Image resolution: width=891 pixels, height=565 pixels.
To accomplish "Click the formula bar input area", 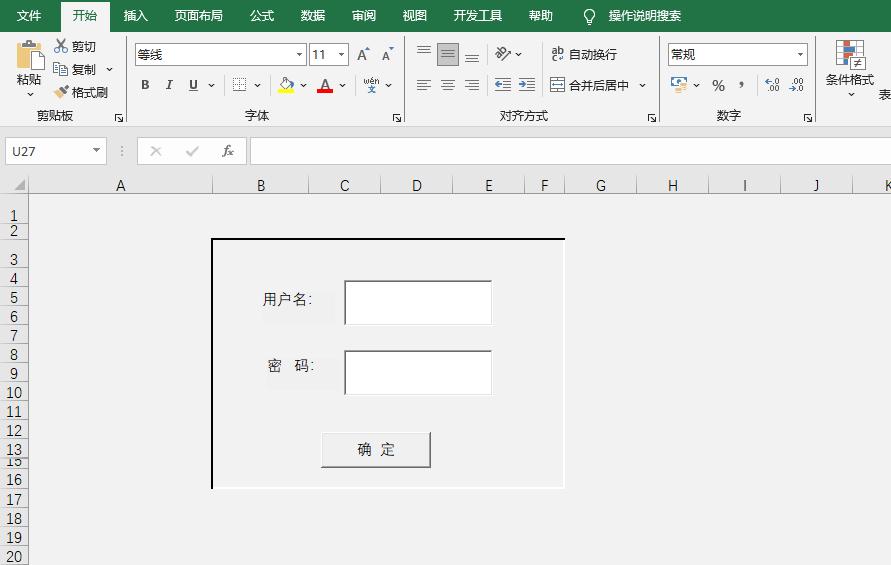I will click(571, 151).
